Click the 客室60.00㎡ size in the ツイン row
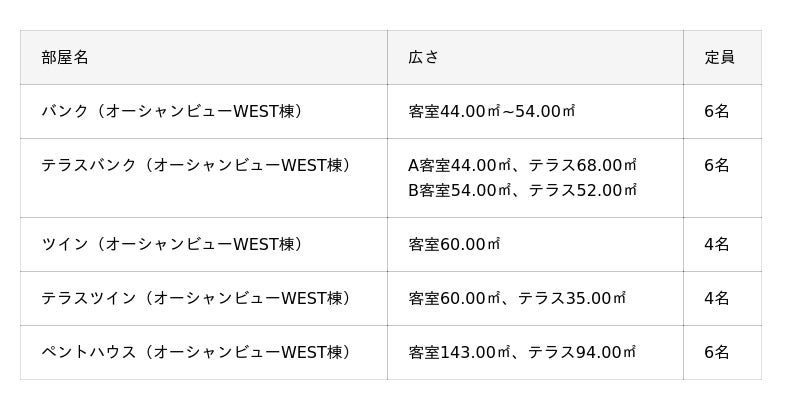Image resolution: width=800 pixels, height=410 pixels. 454,245
